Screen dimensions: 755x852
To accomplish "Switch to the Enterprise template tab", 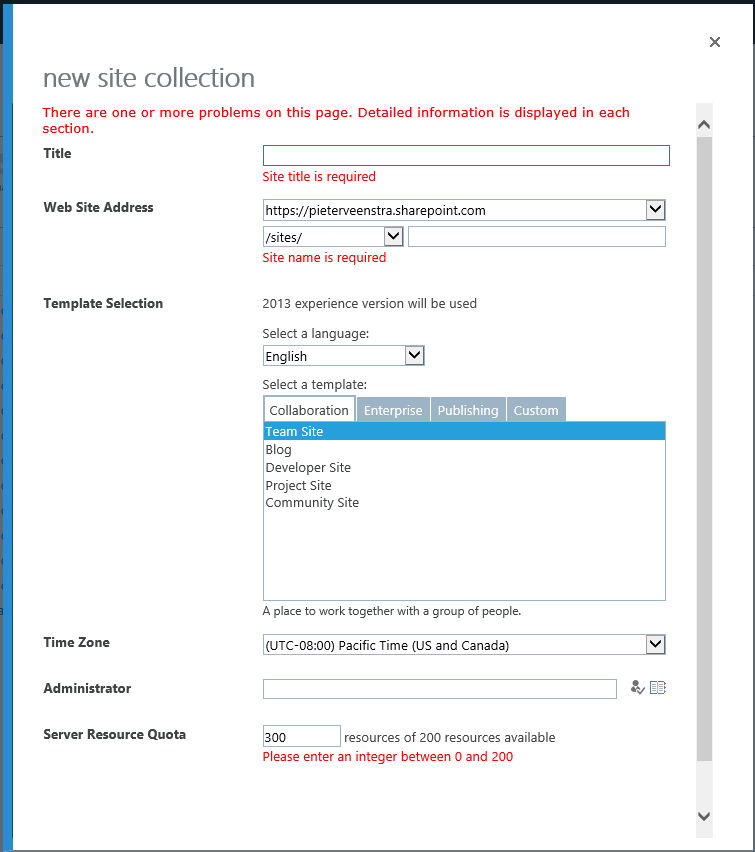I will (393, 410).
